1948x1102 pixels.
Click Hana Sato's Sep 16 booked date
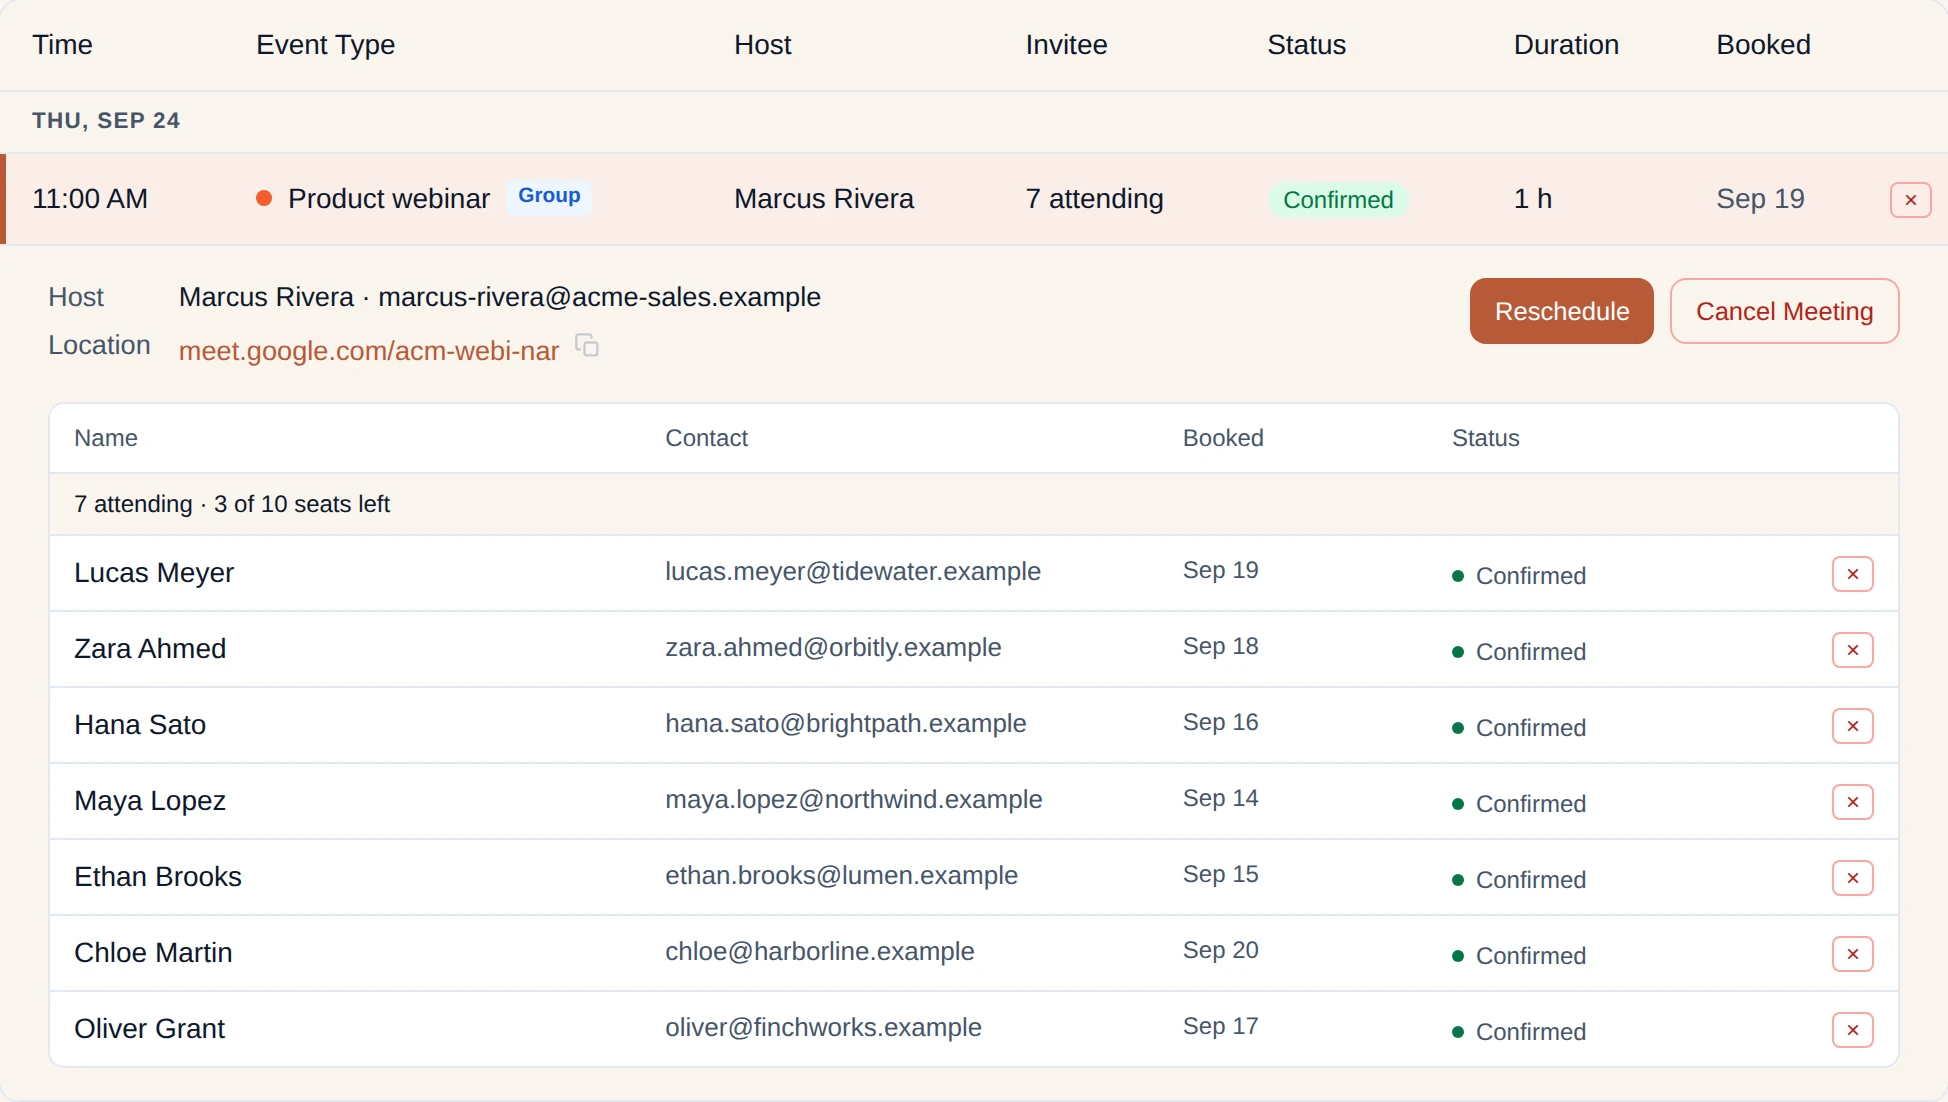(1220, 722)
